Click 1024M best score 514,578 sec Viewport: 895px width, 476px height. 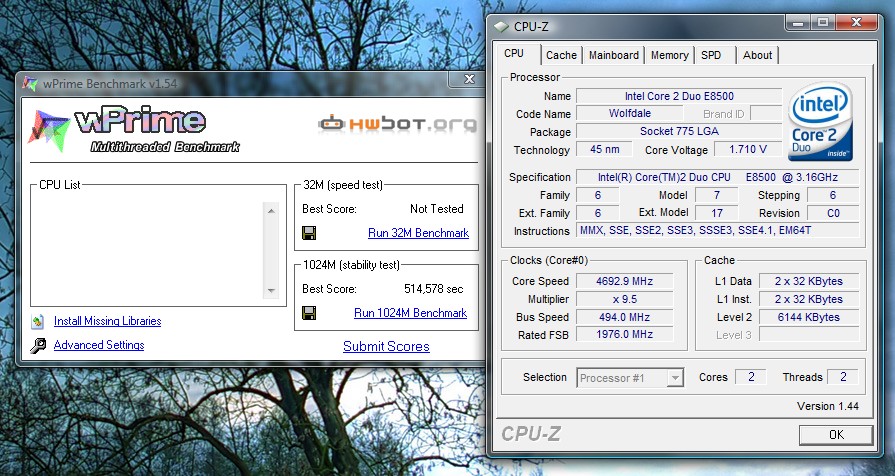[x=434, y=289]
